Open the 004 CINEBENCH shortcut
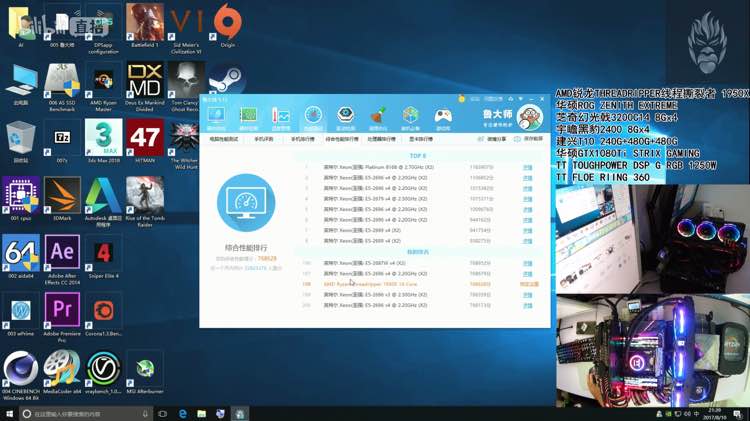Viewport: 750px width, 421px height. click(21, 376)
